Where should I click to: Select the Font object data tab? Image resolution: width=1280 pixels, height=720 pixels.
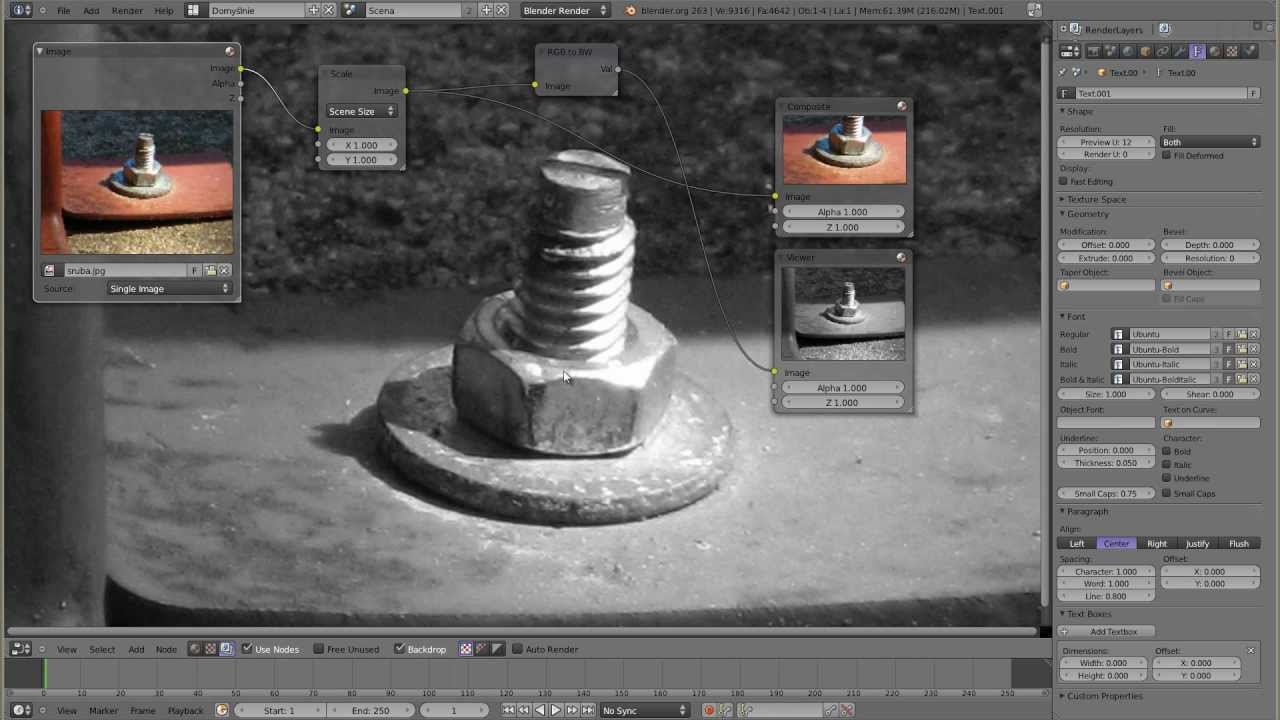(x=1197, y=51)
